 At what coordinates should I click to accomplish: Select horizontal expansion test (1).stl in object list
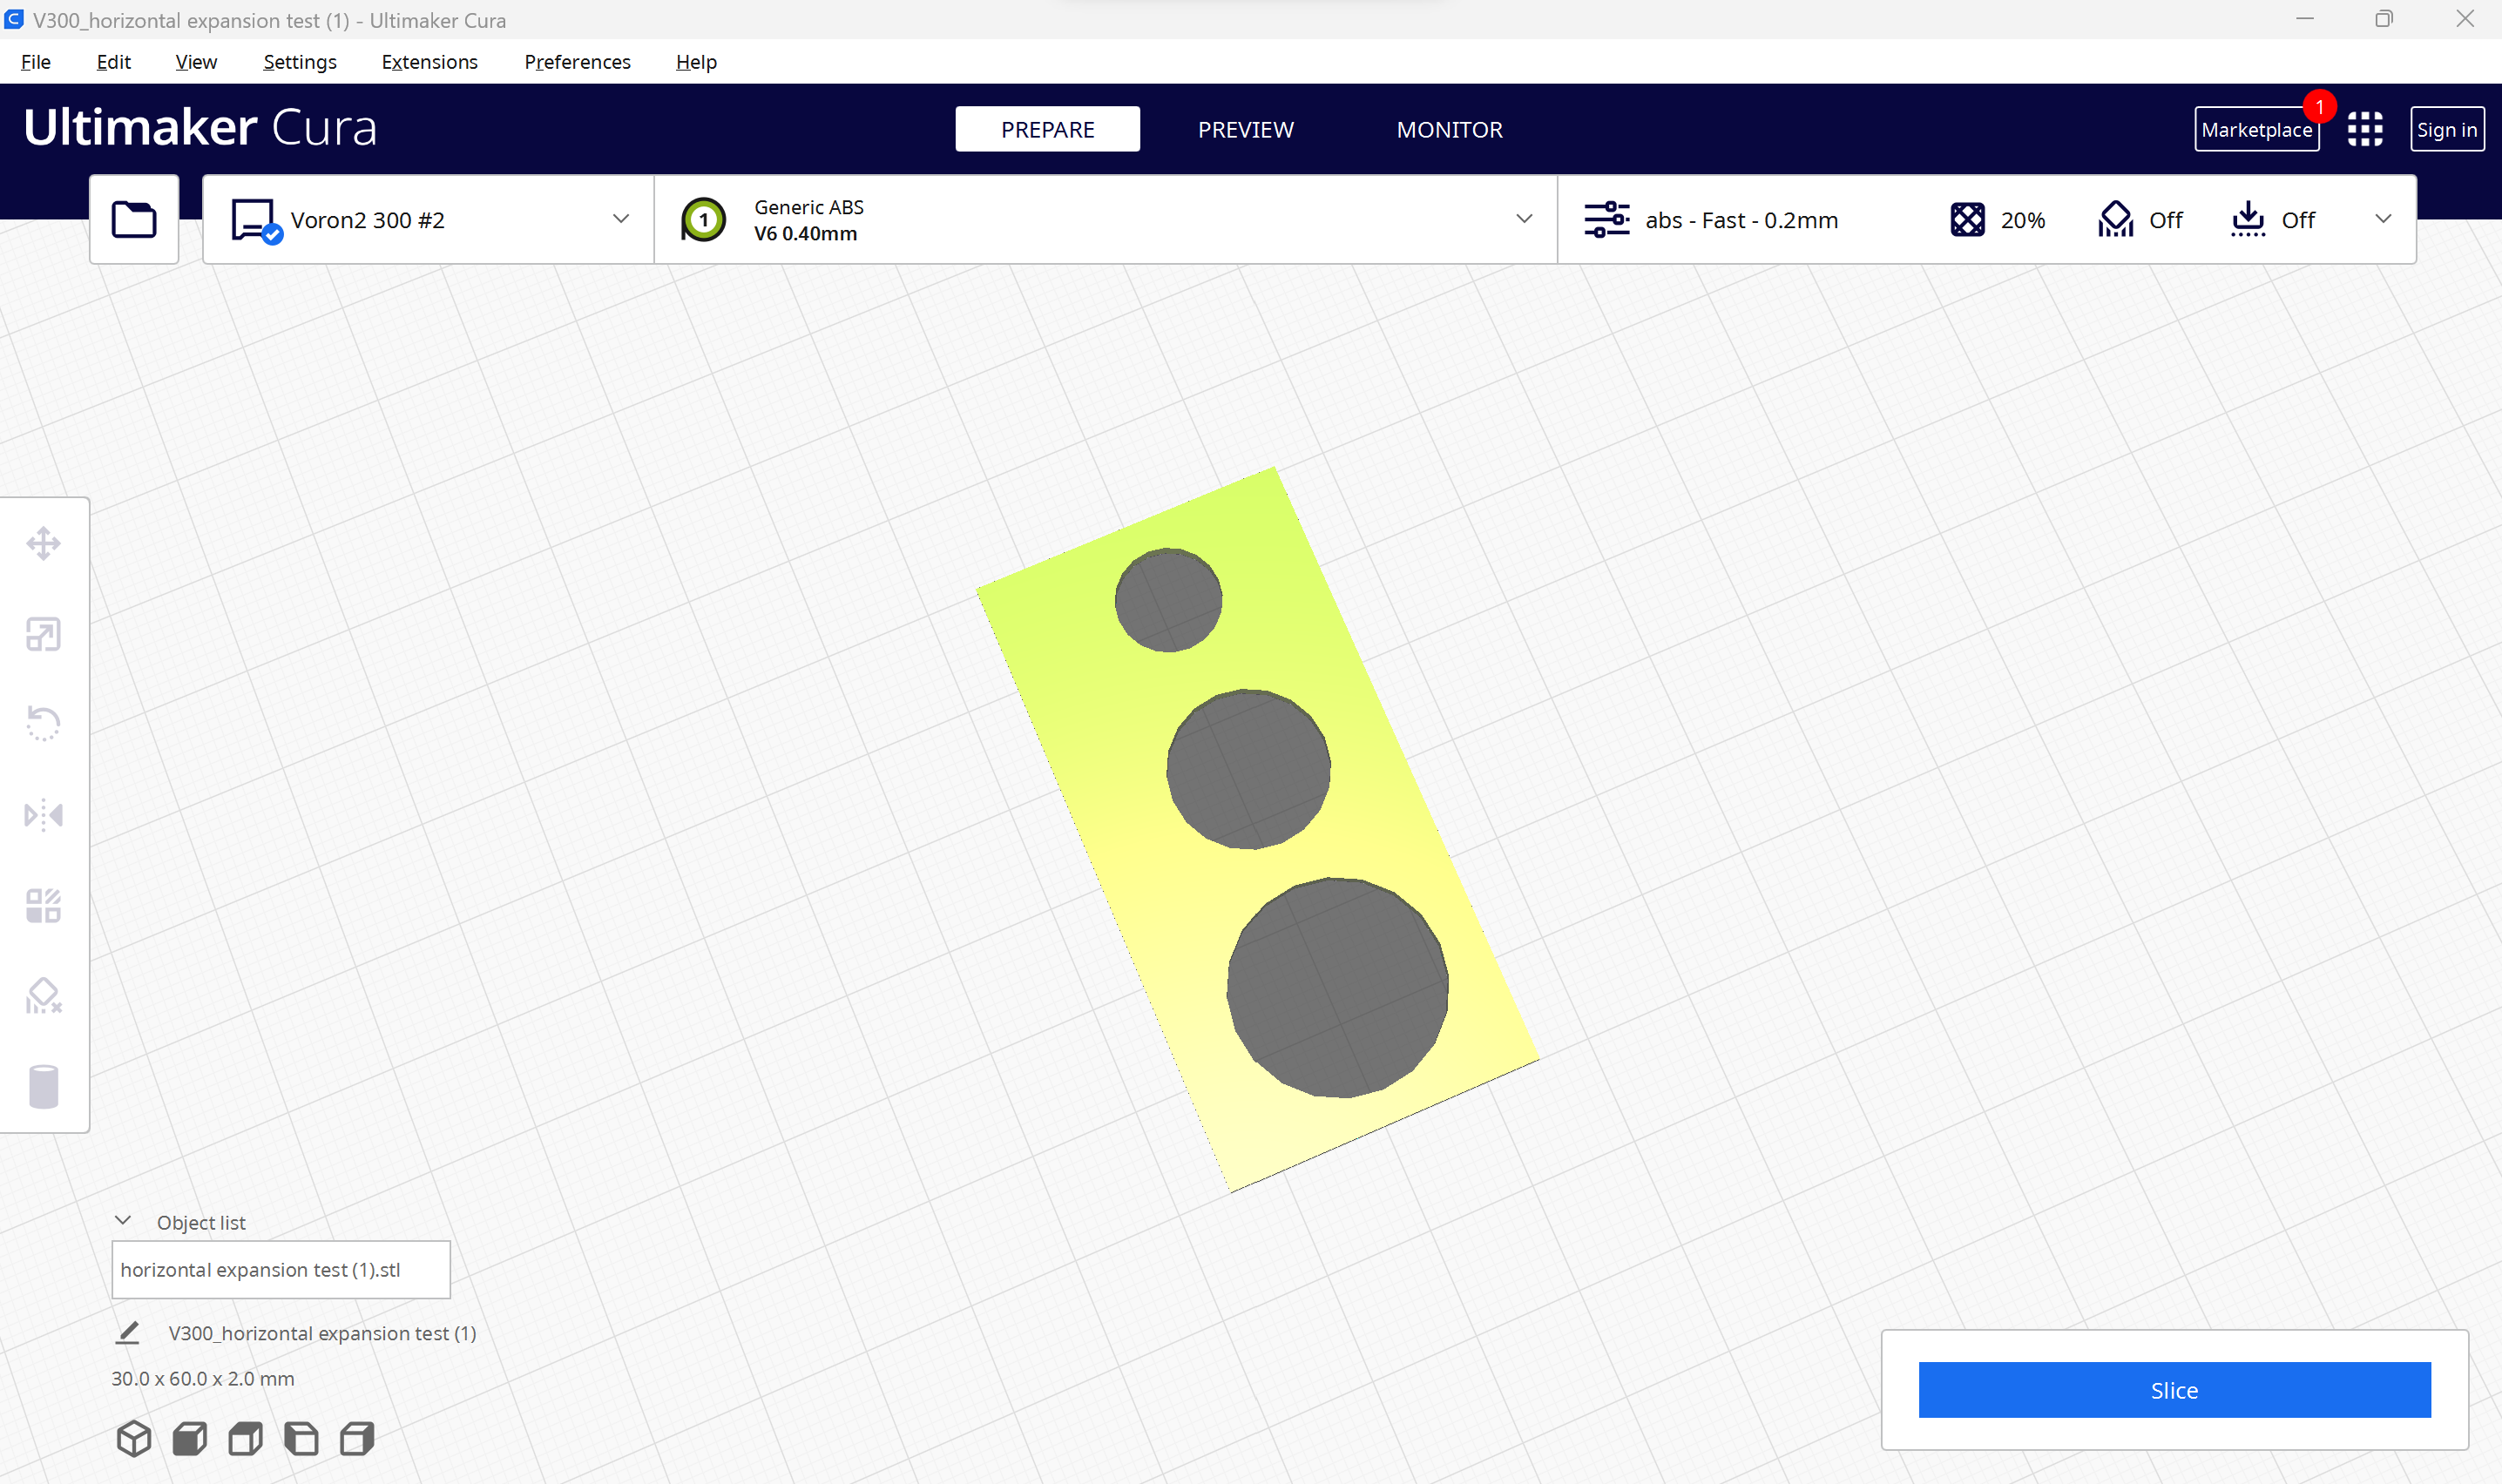click(281, 1270)
